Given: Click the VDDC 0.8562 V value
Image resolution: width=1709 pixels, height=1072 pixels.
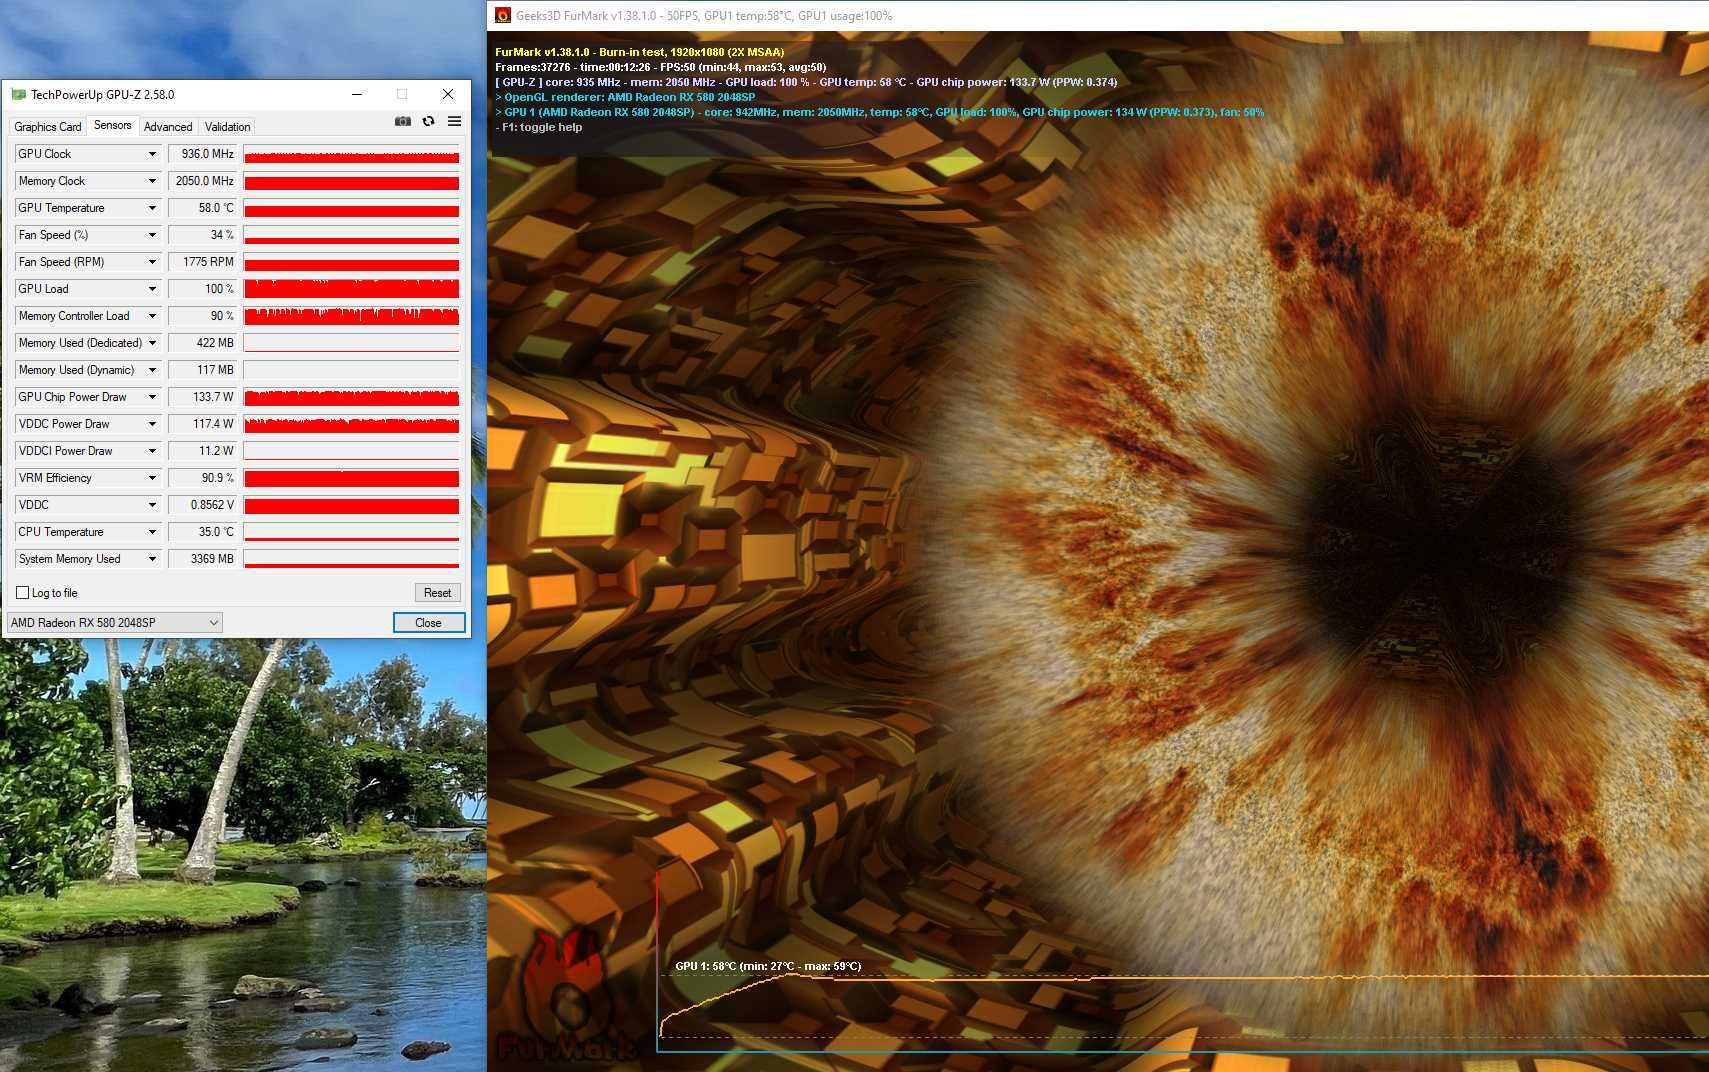Looking at the screenshot, I should pos(203,505).
